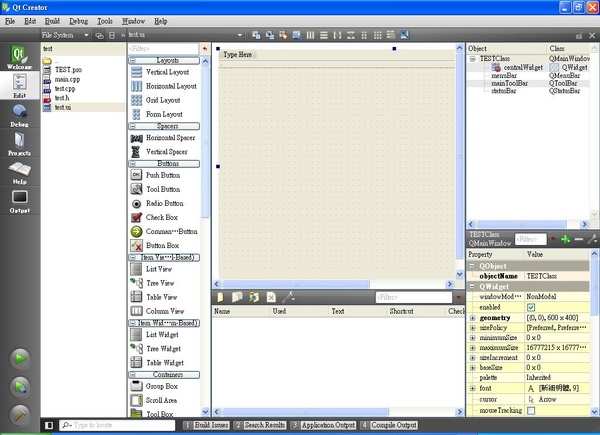The image size is (600, 435).
Task: Open the Application Output pane
Action: click(x=323, y=425)
